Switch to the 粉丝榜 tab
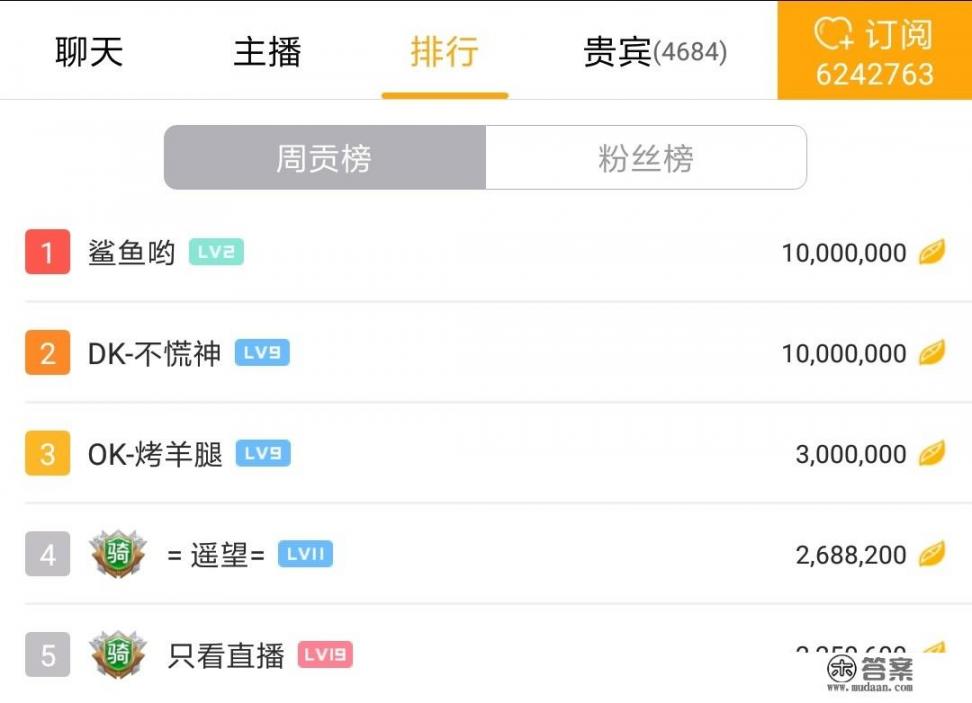This screenshot has width=972, height=703. pos(646,157)
